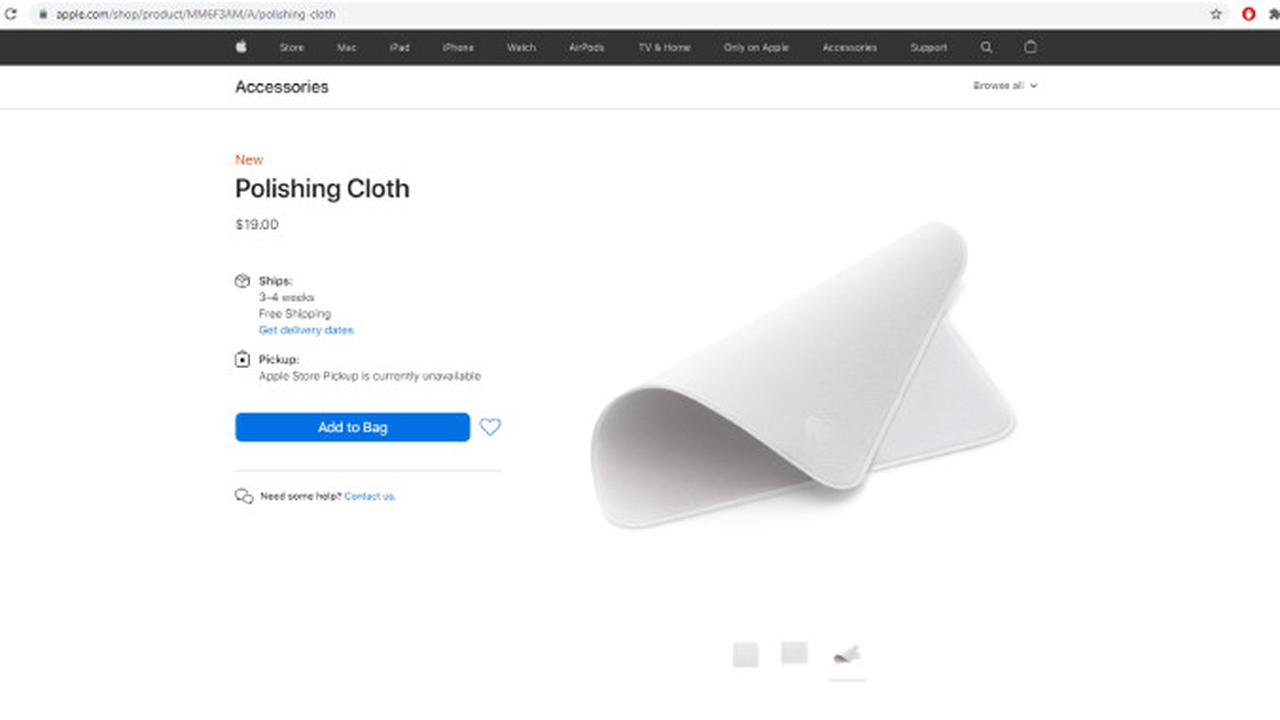Image resolution: width=1280 pixels, height=720 pixels.
Task: Select the folded cloth thumbnail
Action: pyautogui.click(x=847, y=654)
